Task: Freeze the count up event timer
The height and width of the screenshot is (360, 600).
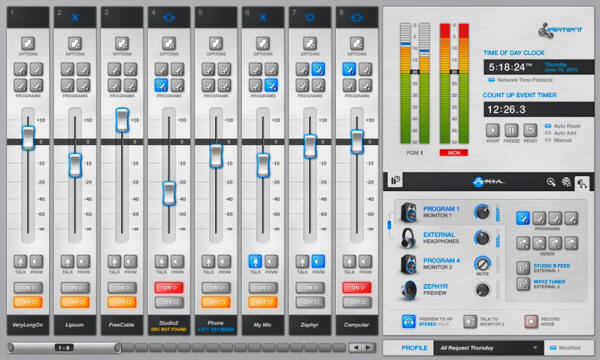Action: tap(511, 130)
